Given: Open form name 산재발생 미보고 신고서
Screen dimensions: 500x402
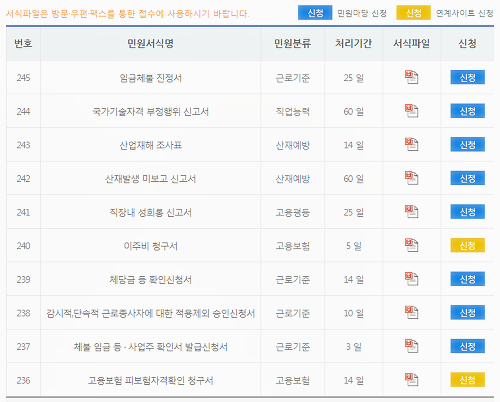Looking at the screenshot, I should point(151,179).
